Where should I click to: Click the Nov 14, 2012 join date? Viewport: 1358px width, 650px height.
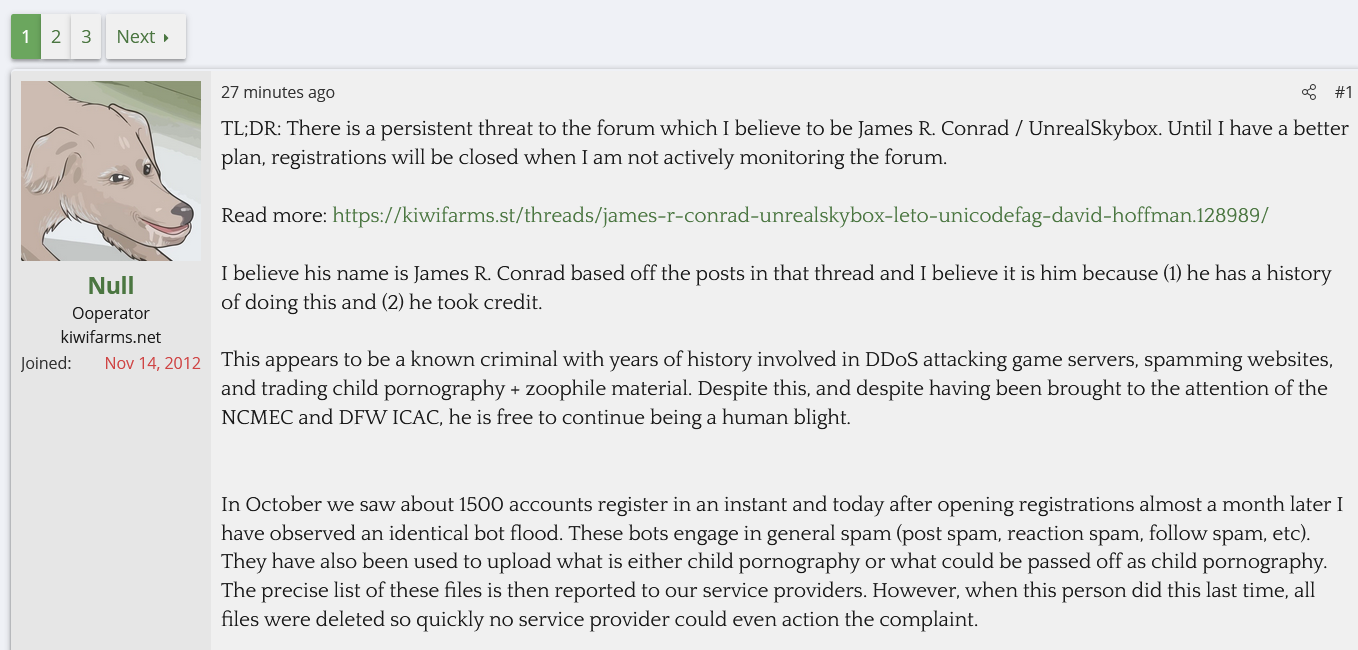pos(152,363)
